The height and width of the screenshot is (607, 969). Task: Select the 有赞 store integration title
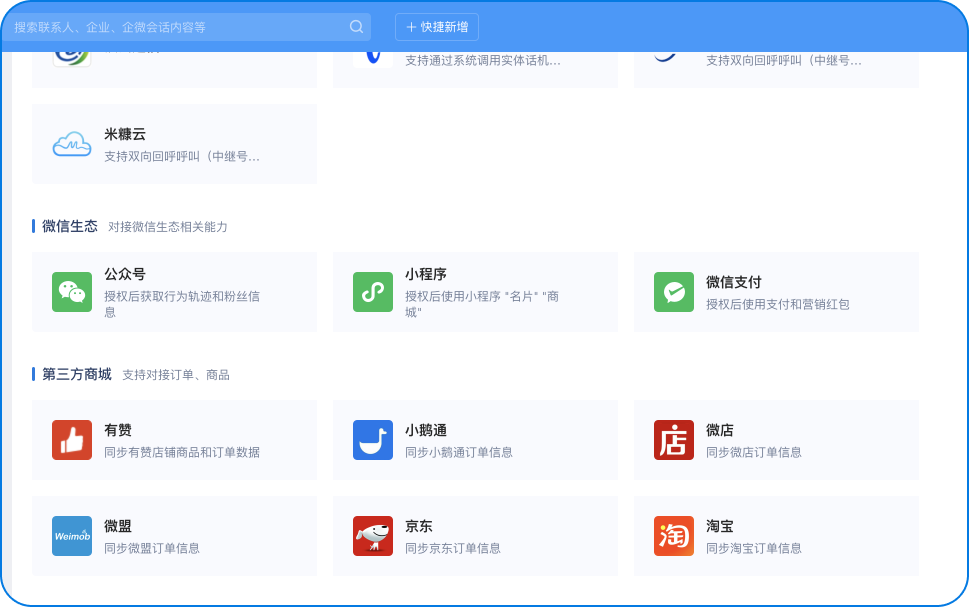tap(118, 430)
